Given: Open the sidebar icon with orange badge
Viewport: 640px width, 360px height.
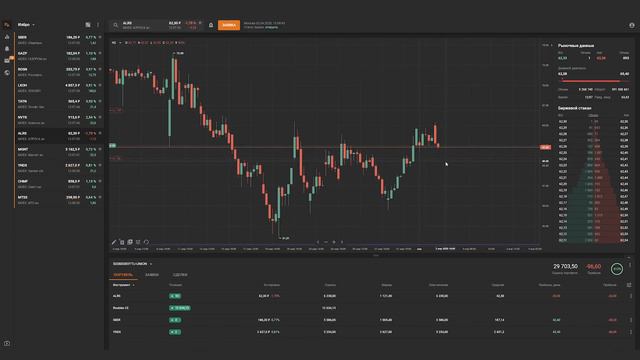Looking at the screenshot, I should 7,60.
